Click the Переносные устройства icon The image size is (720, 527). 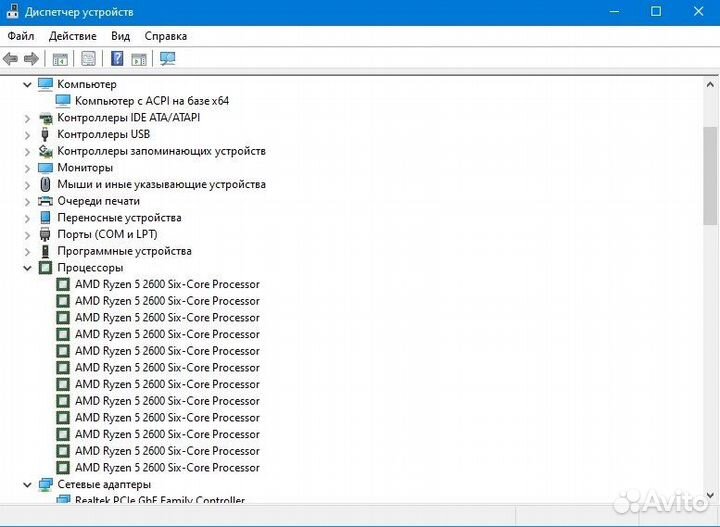[x=45, y=218]
